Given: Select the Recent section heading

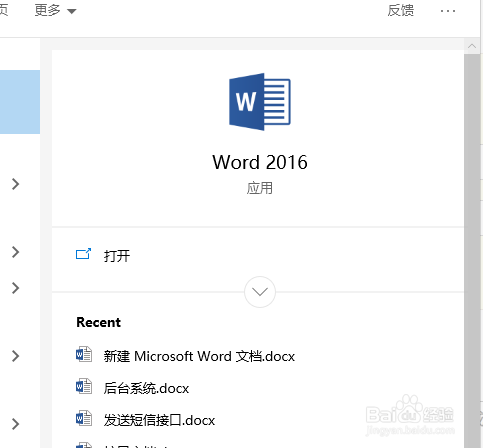Looking at the screenshot, I should tap(99, 322).
